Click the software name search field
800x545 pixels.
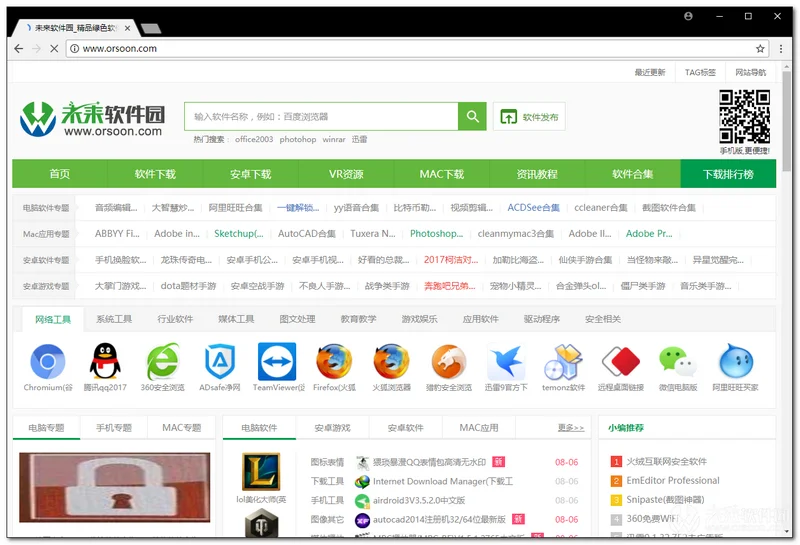321,117
